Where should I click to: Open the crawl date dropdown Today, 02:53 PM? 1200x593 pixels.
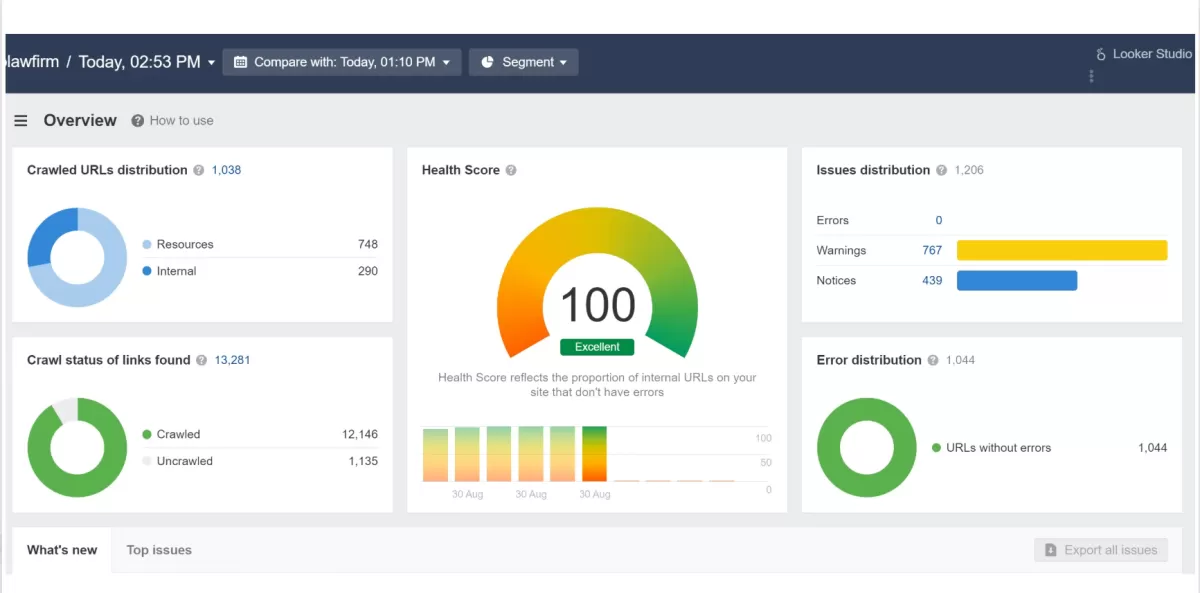pos(147,62)
